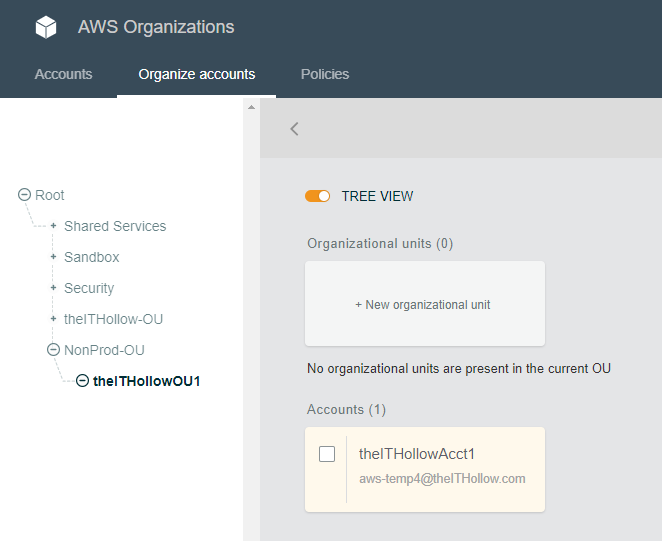The image size is (662, 541).
Task: Select Security OU in the tree
Action: 89,288
